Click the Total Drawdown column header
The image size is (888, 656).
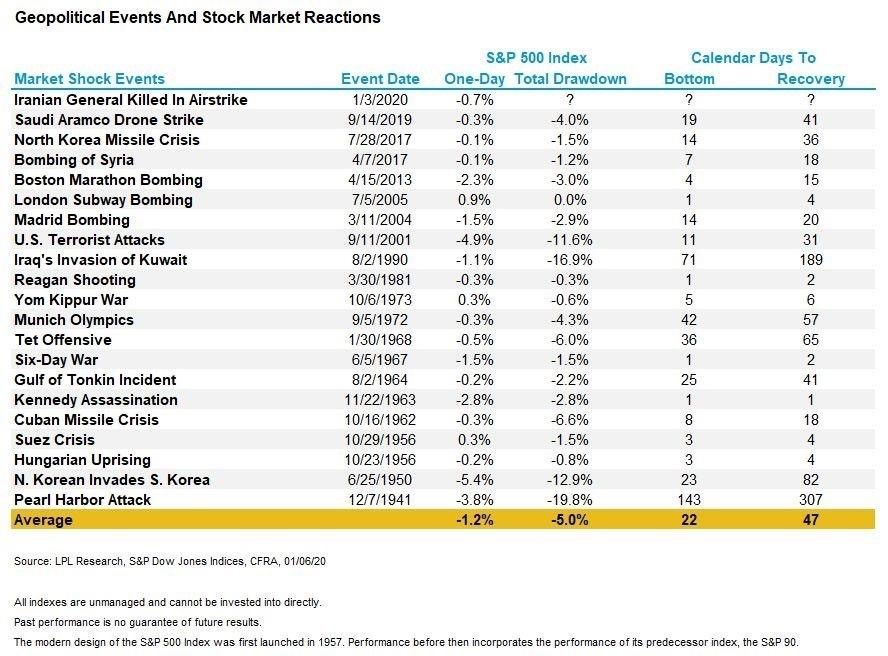coord(570,79)
